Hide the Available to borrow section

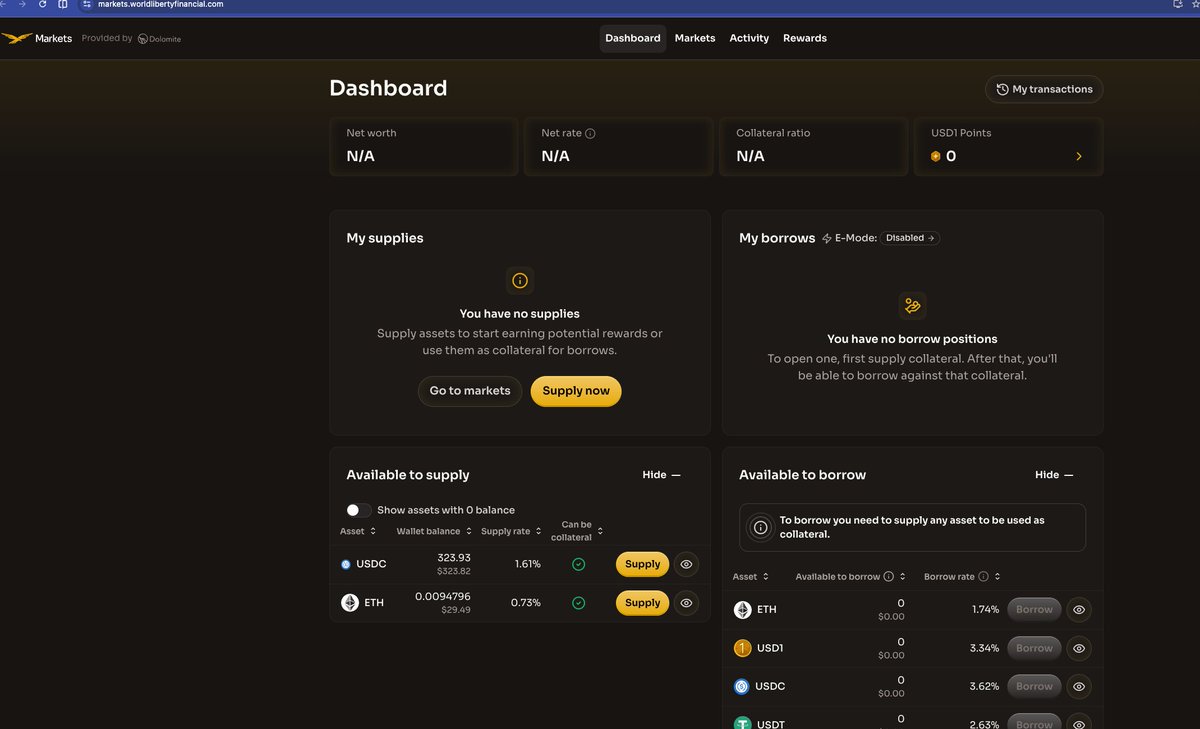pos(1054,475)
